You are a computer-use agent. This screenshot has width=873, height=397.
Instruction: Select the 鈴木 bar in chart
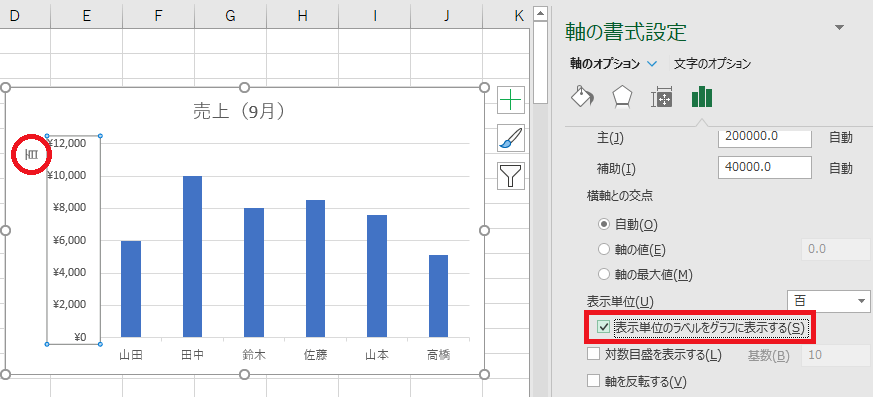254,272
